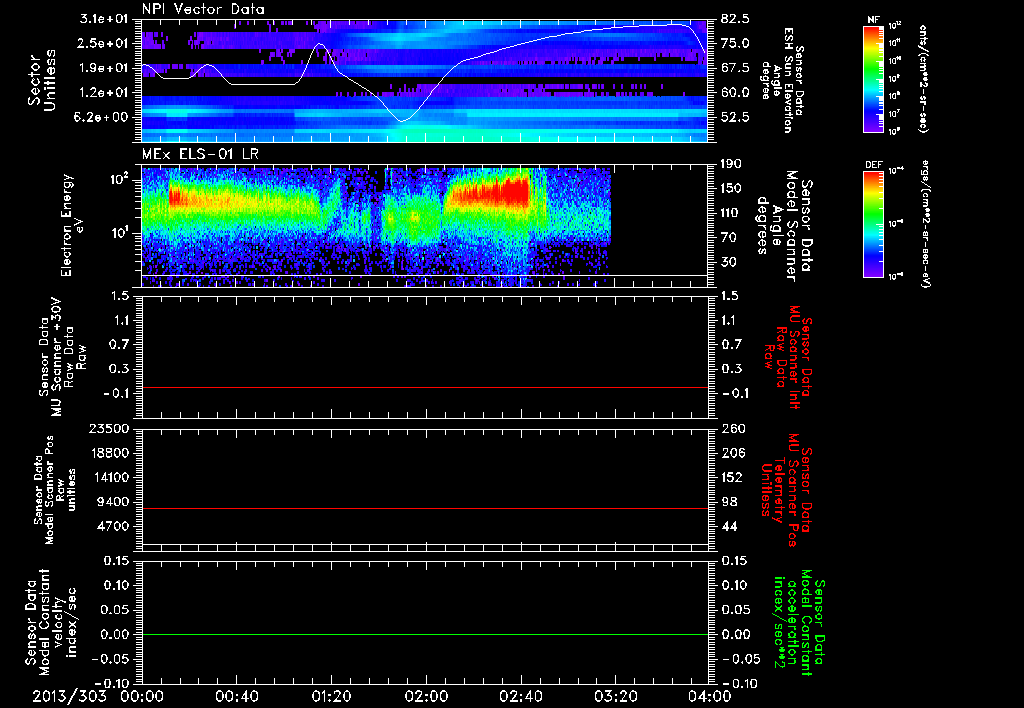Viewport: 1024px width, 708px height.
Task: Click the 67.5 sun elevation tick label
Action: (735, 68)
